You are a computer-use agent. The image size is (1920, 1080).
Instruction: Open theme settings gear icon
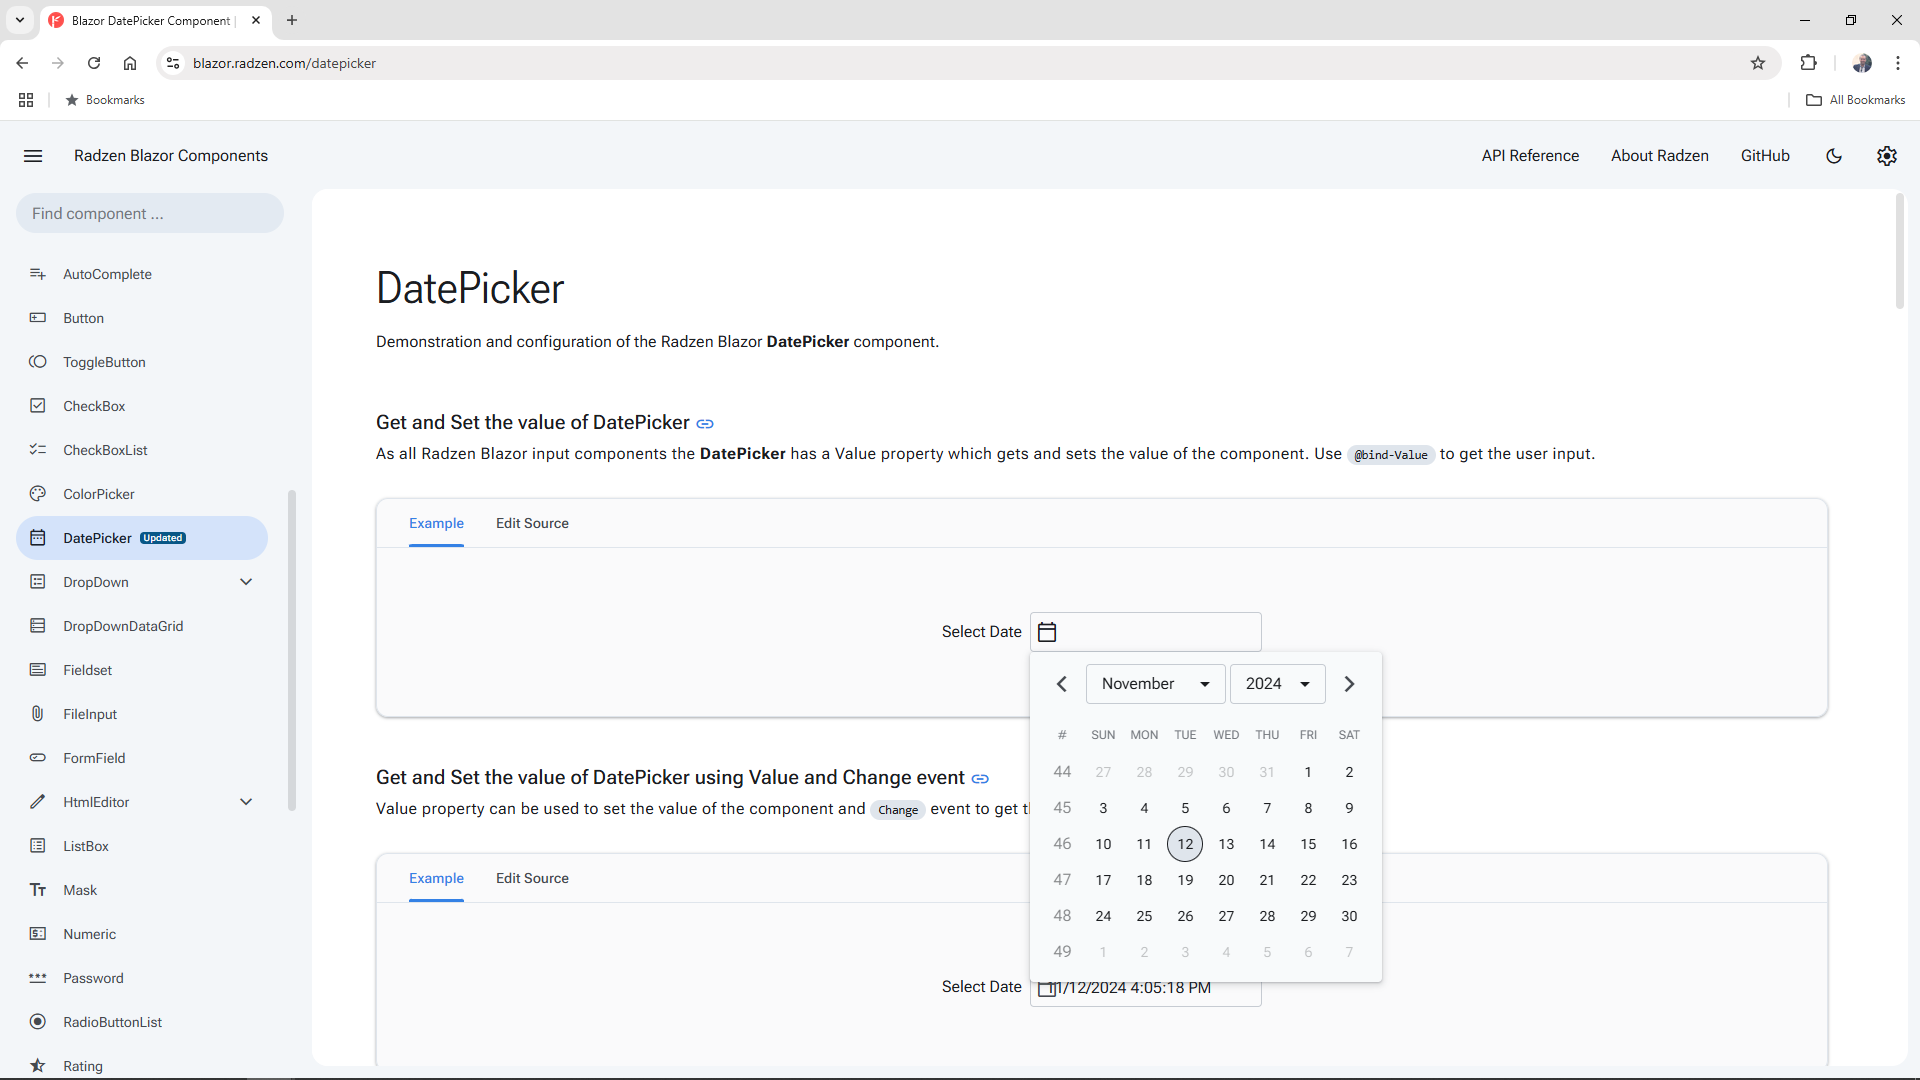(1887, 156)
